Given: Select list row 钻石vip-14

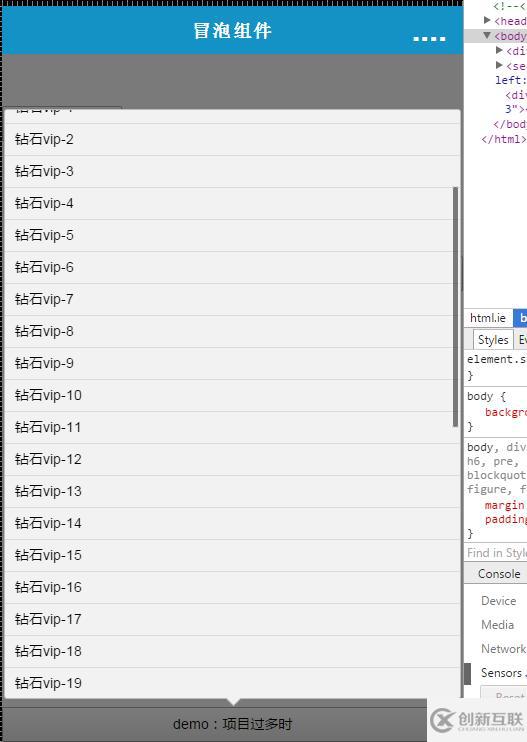Looking at the screenshot, I should [232, 523].
